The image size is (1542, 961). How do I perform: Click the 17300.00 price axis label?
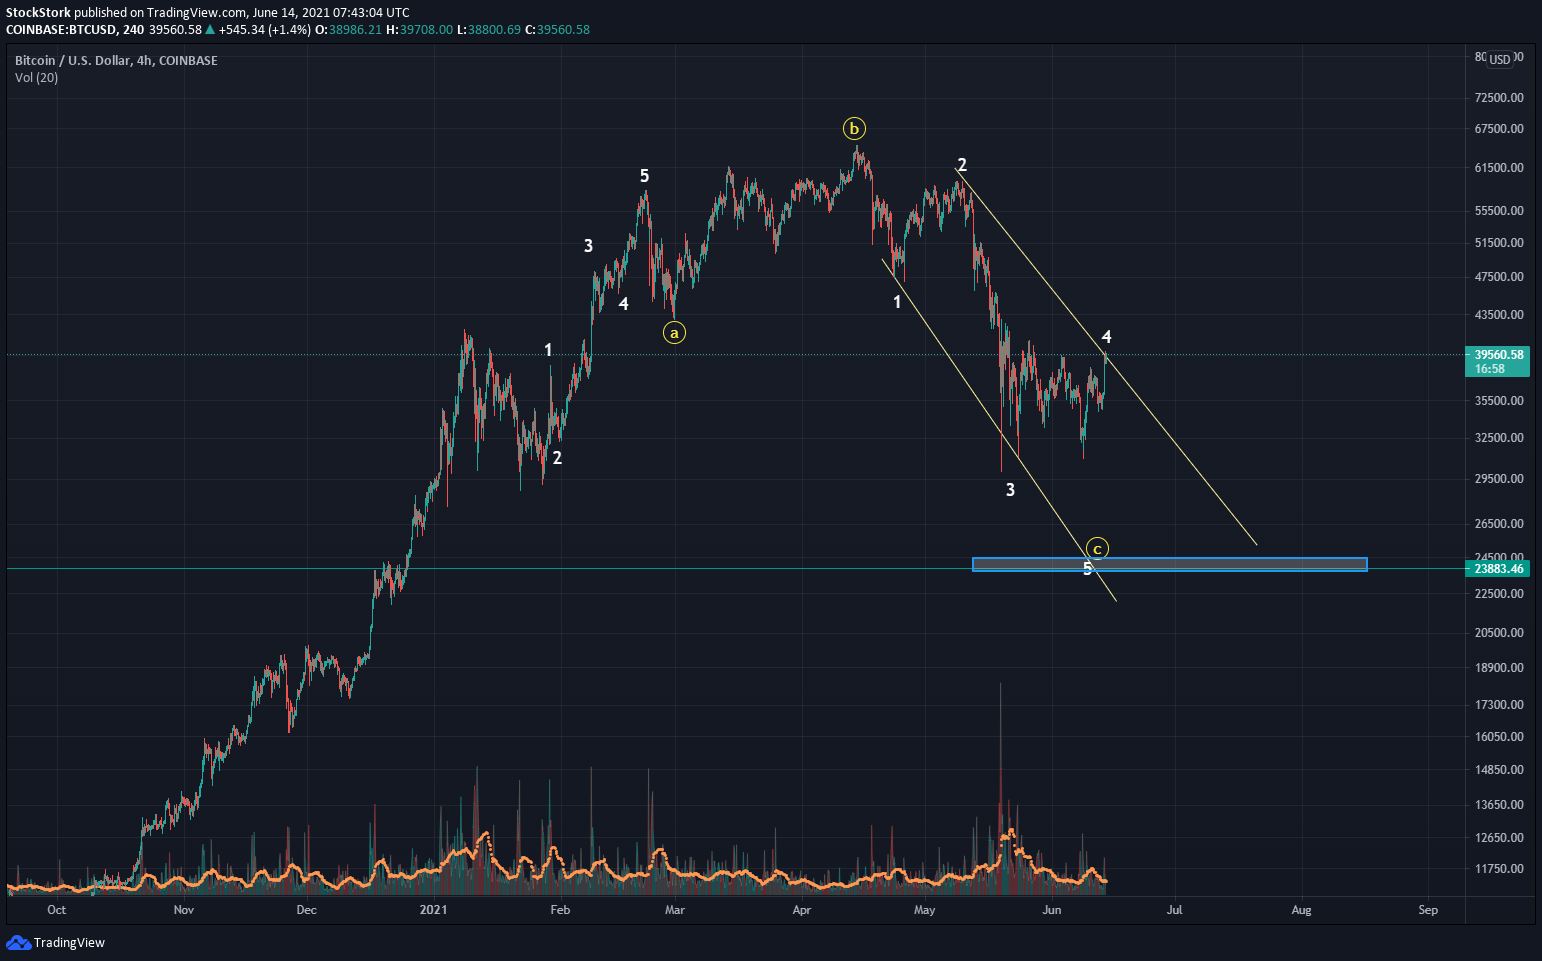1499,705
